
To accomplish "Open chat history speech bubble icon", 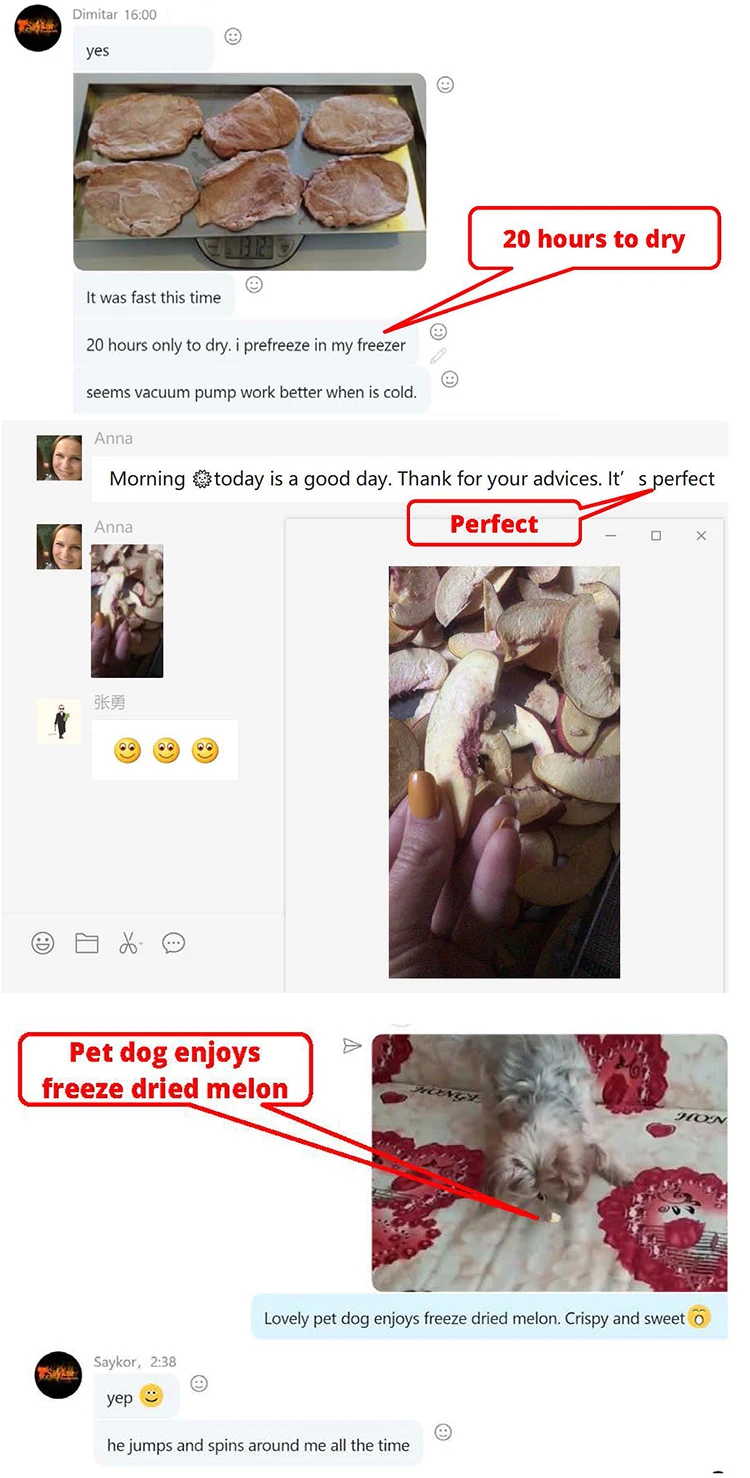I will pos(174,943).
